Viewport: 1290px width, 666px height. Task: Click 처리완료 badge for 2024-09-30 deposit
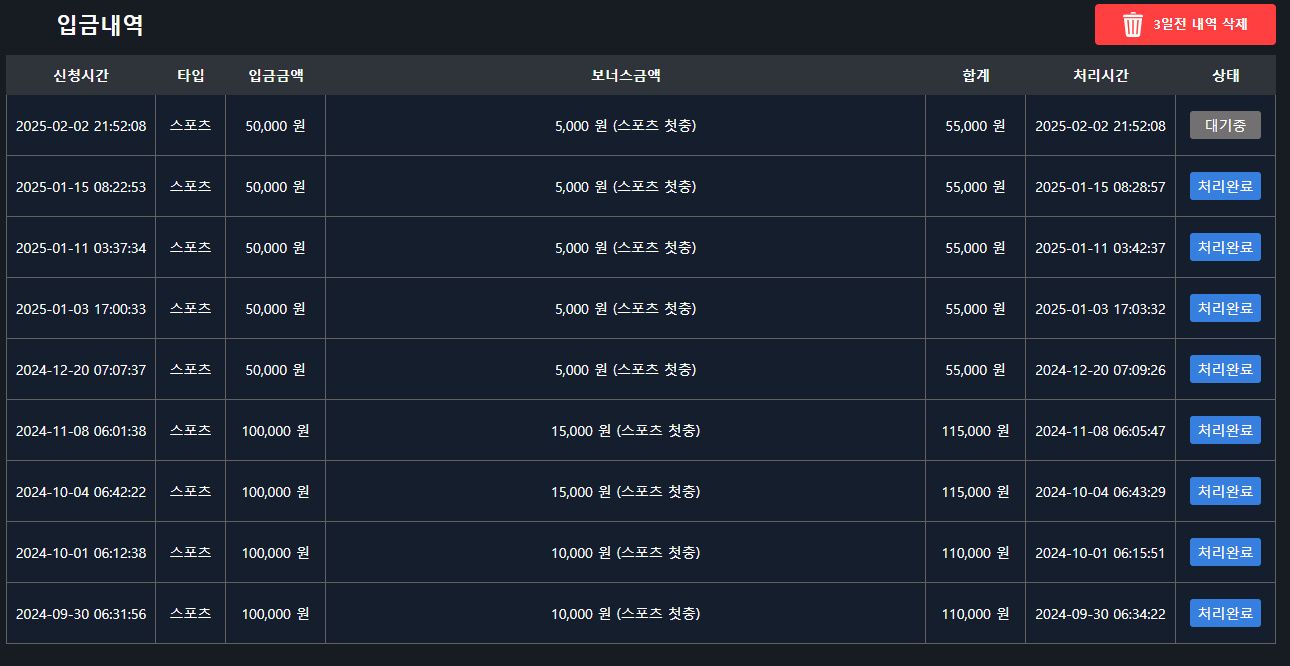[1225, 614]
